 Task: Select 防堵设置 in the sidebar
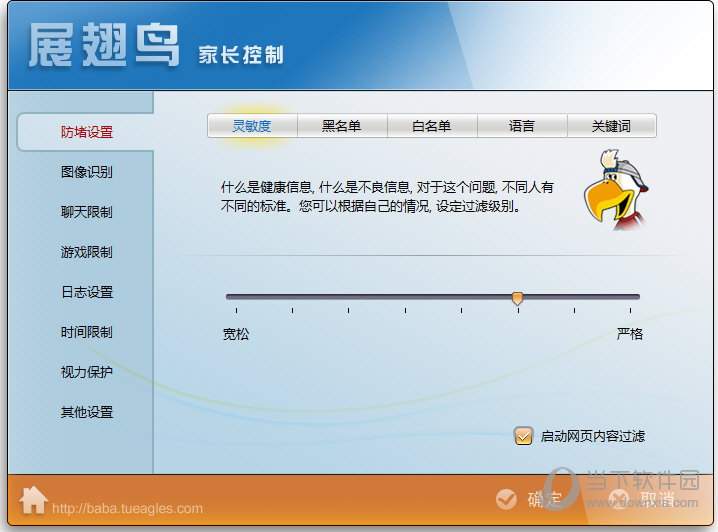[x=87, y=132]
